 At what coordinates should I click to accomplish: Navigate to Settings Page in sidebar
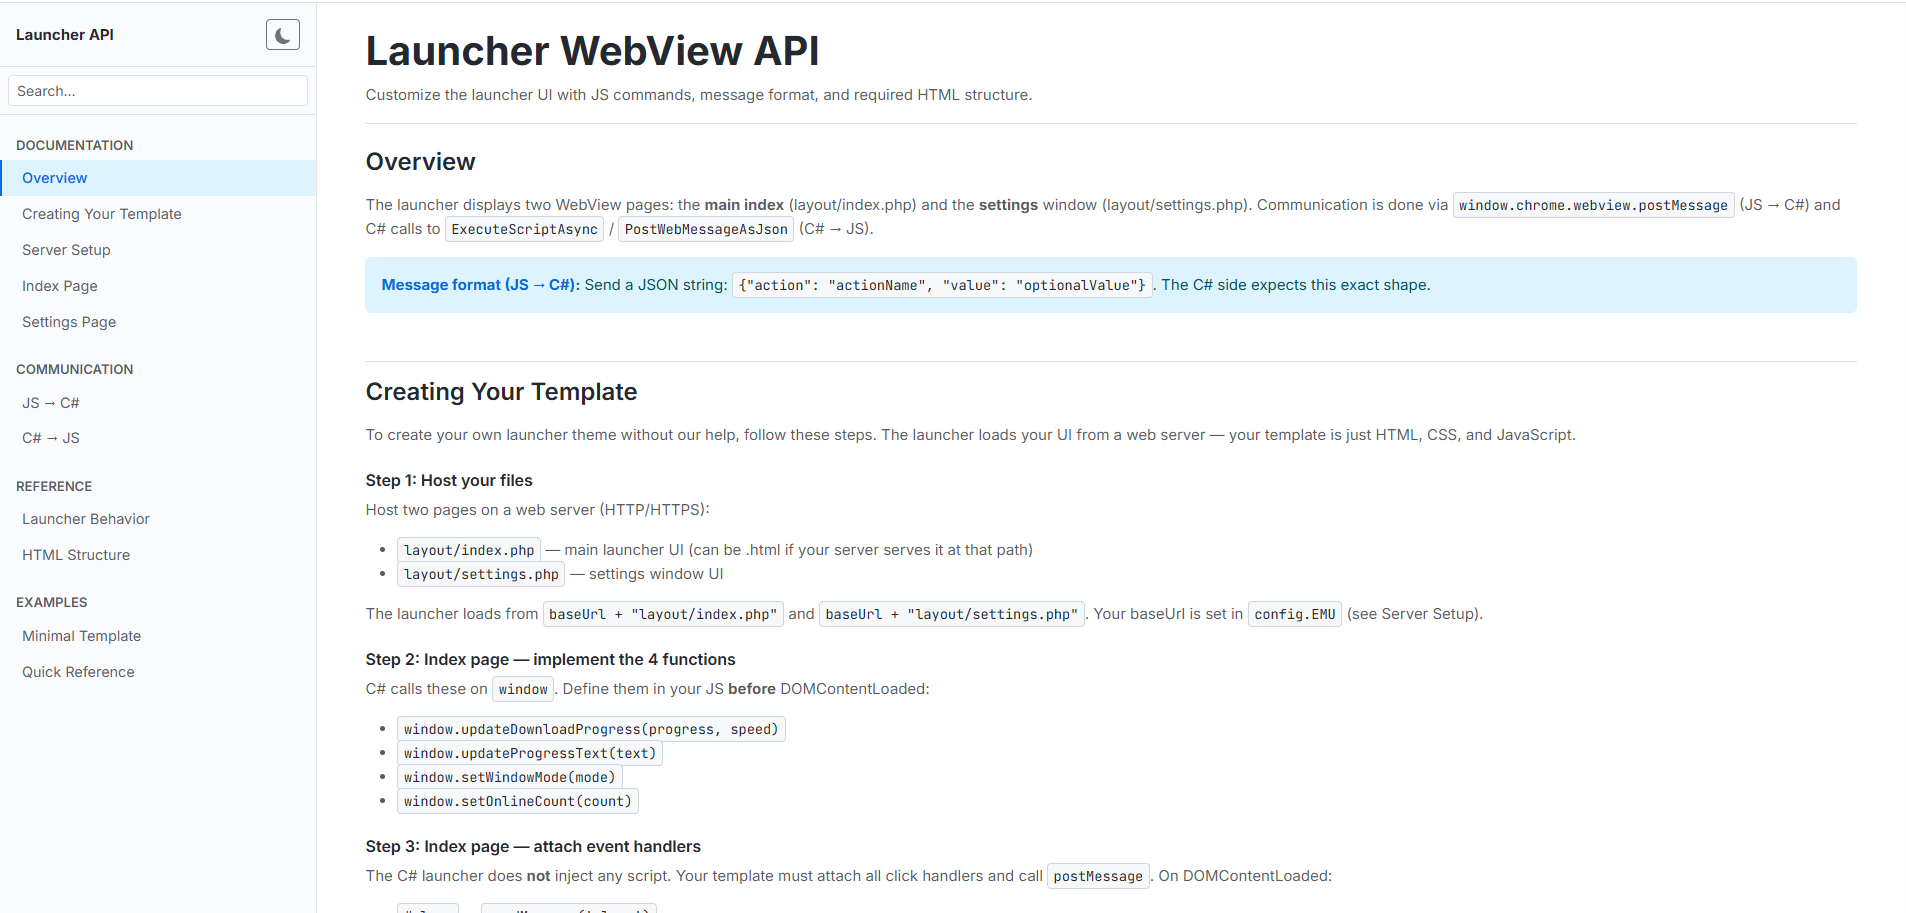(x=69, y=322)
